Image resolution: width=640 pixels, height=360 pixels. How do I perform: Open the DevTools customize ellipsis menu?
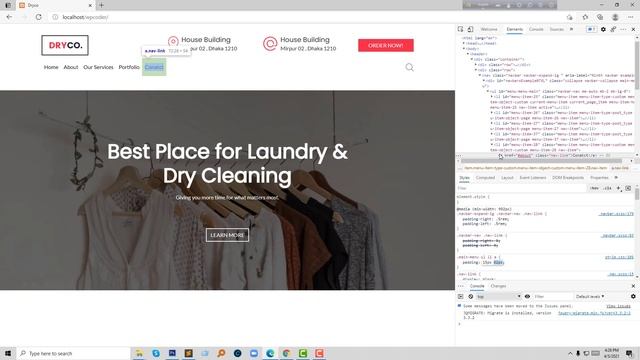click(x=623, y=29)
